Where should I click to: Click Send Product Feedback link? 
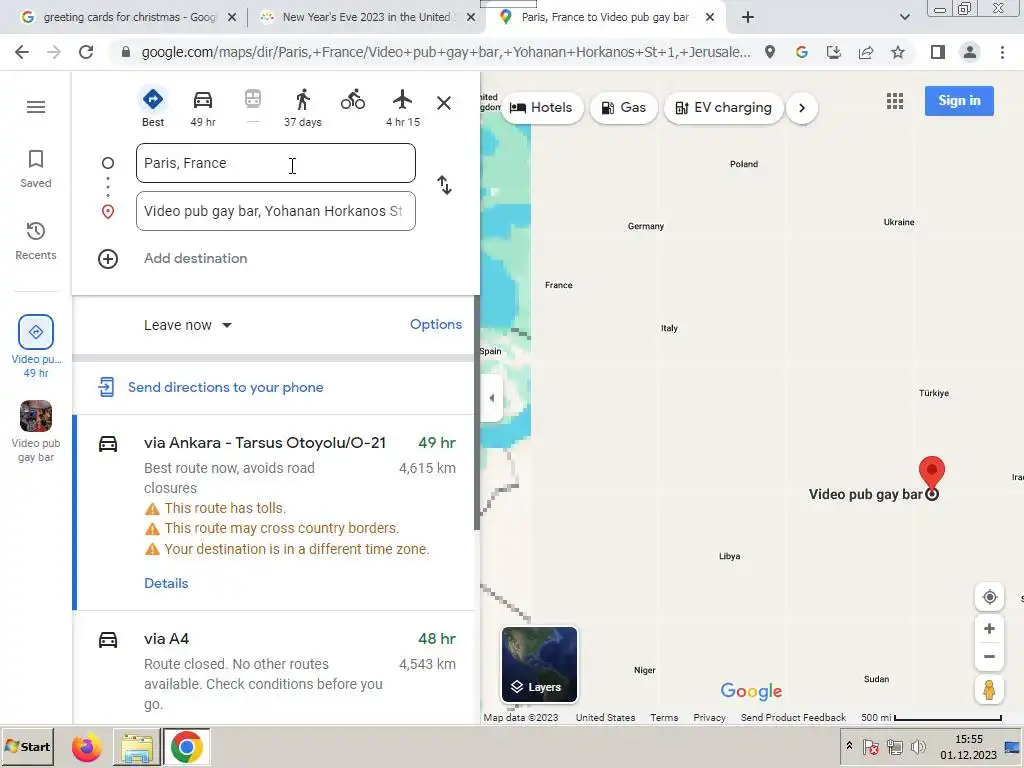(793, 718)
